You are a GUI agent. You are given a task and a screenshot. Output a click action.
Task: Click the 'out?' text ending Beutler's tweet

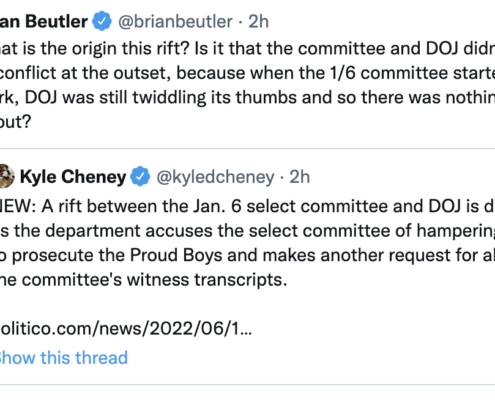[16, 122]
